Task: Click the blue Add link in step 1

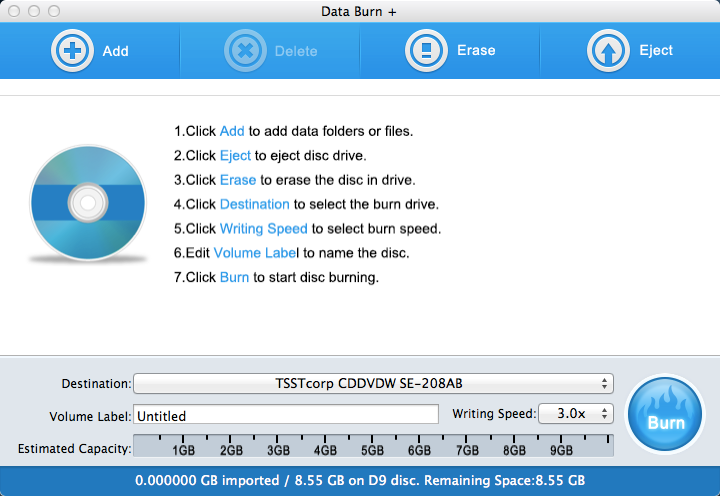Action: click(x=232, y=131)
